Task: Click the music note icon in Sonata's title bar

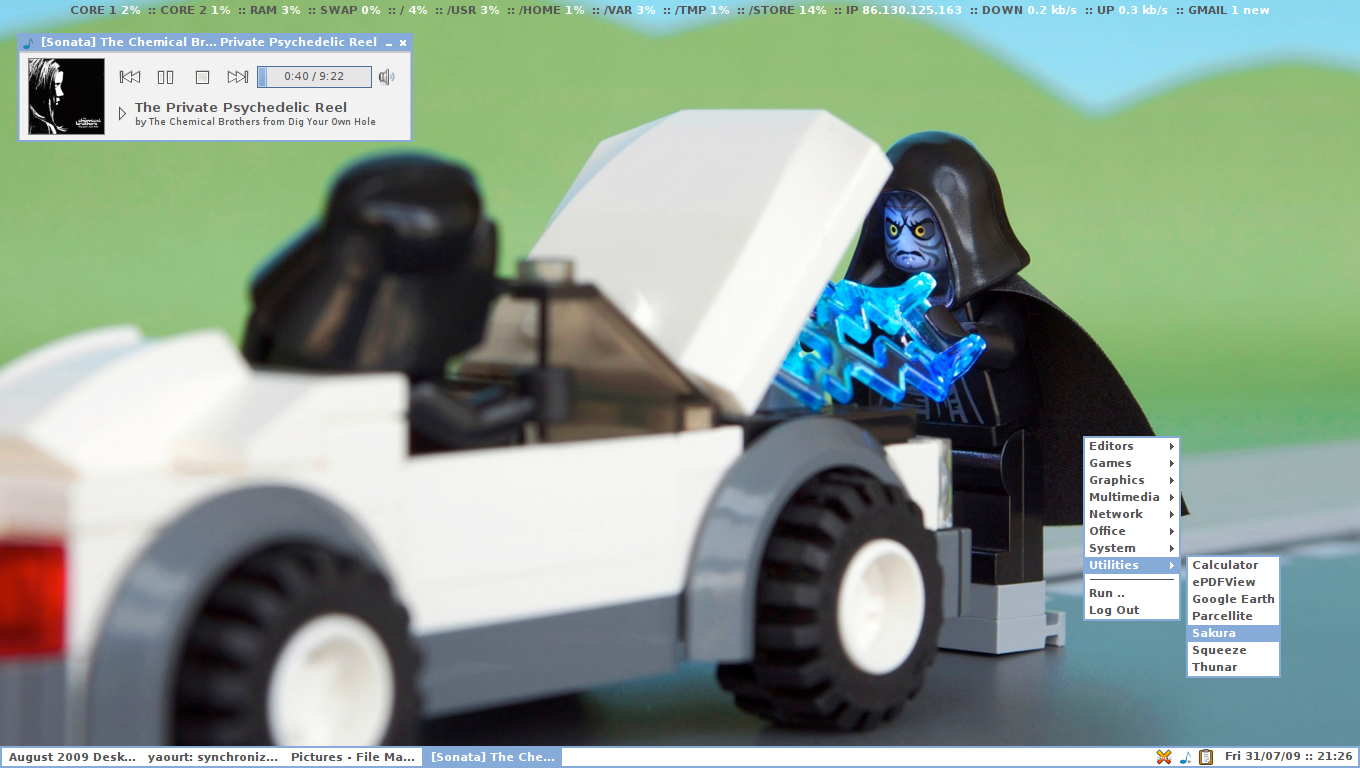Action: point(29,43)
